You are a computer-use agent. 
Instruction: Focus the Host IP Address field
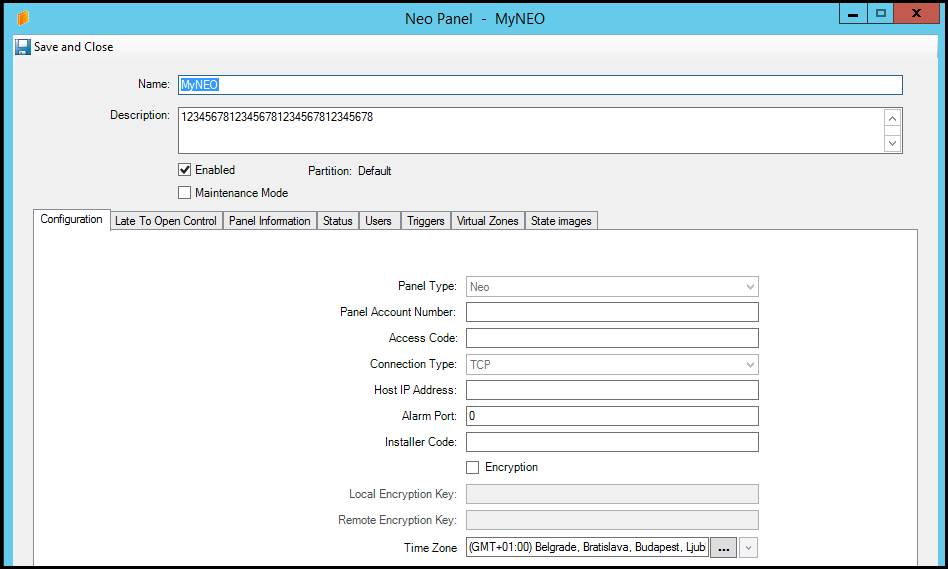[612, 390]
